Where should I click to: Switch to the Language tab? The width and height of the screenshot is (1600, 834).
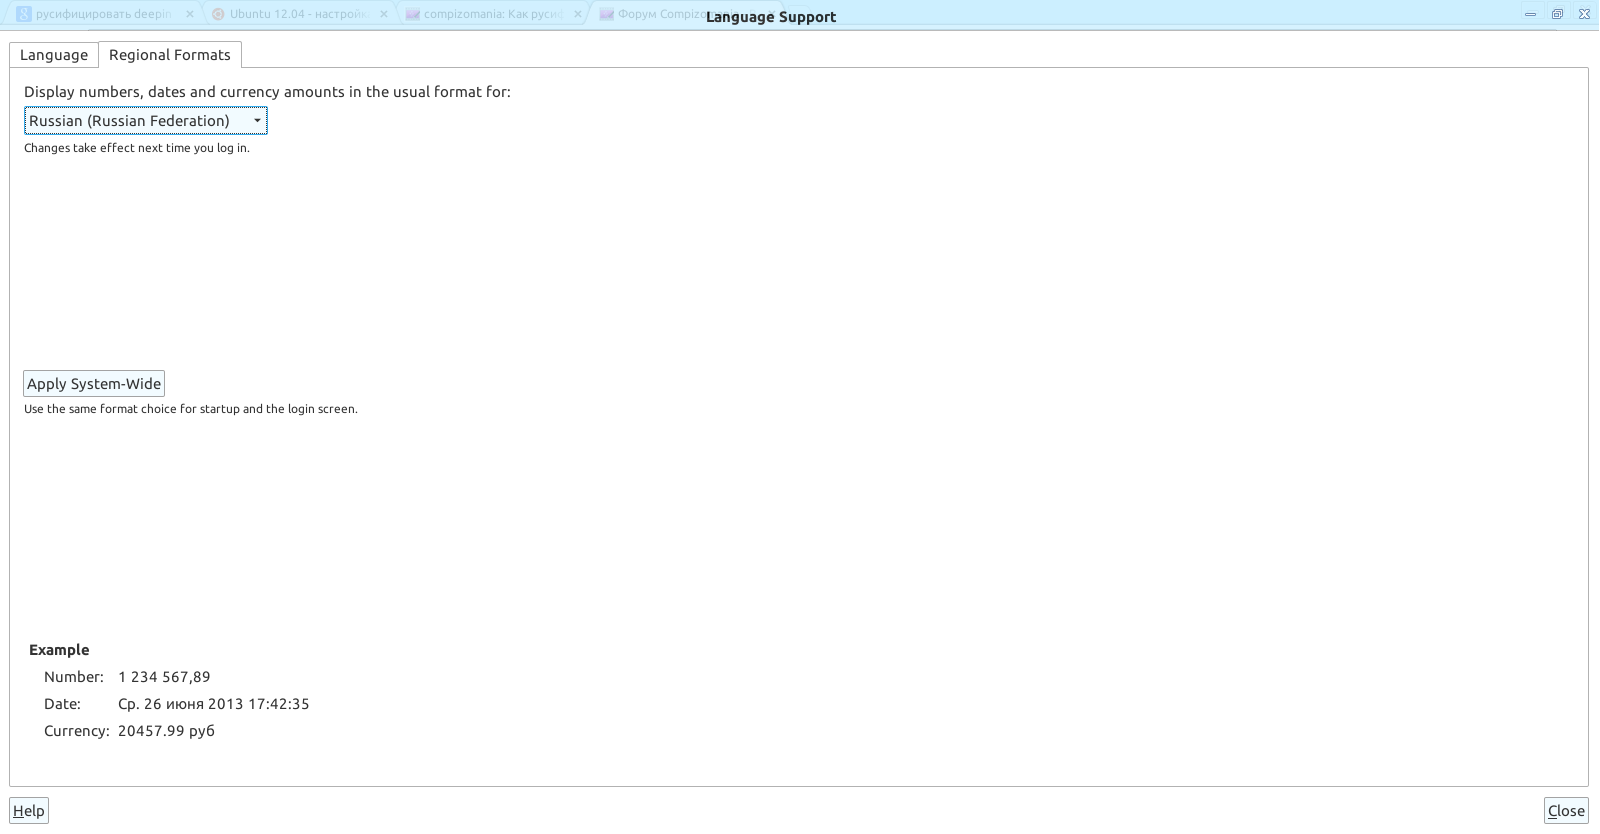[54, 55]
